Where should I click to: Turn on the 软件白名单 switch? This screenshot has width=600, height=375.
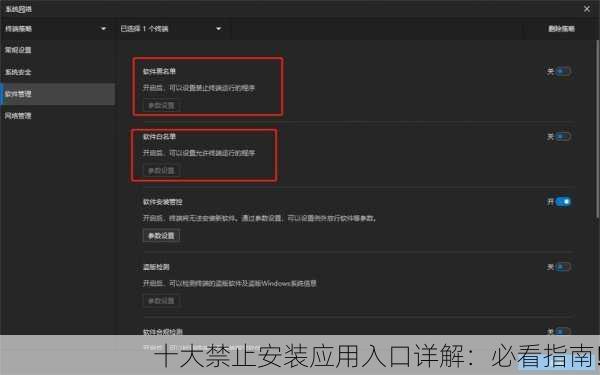click(x=563, y=137)
